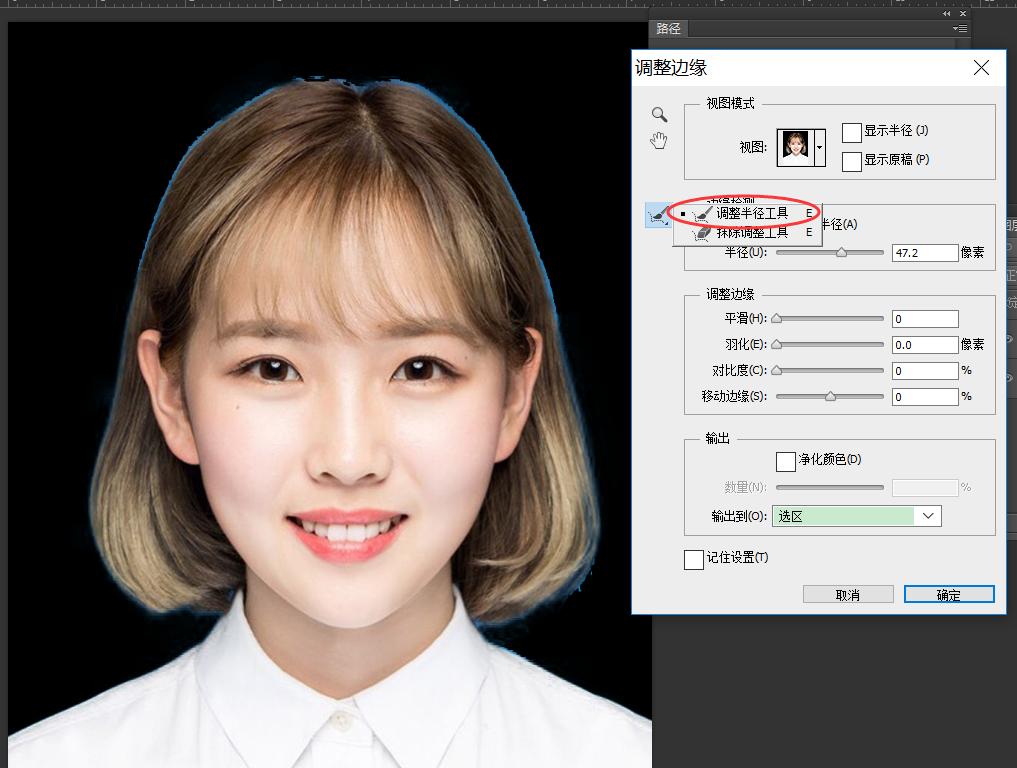Viewport: 1017px width, 768px height.
Task: Switch to the 路径 tab
Action: coord(668,28)
